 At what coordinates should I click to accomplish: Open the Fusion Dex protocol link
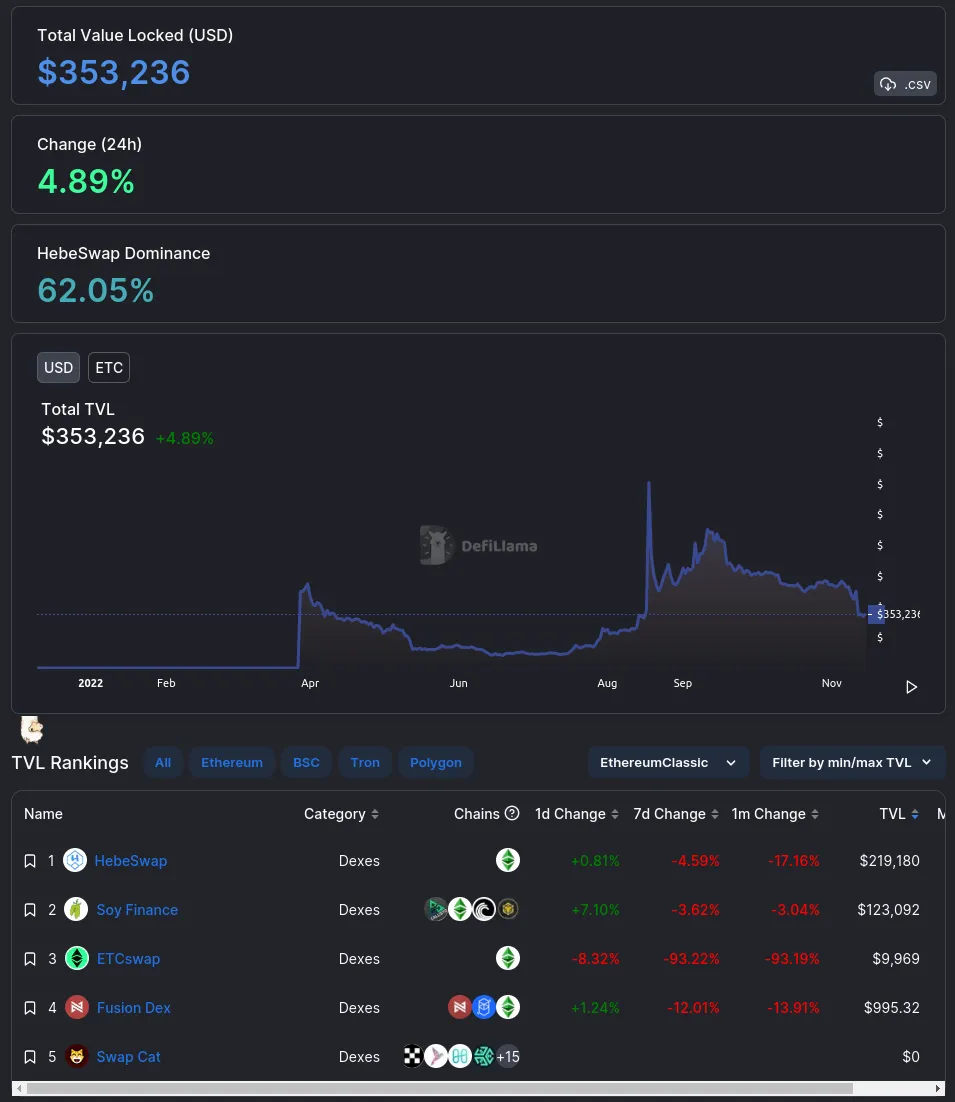coord(133,1008)
